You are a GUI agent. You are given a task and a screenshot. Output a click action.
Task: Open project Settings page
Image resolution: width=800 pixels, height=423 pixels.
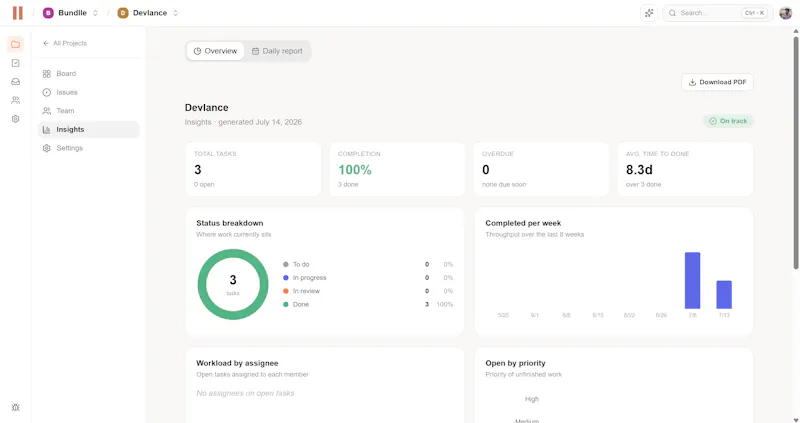click(x=88, y=148)
